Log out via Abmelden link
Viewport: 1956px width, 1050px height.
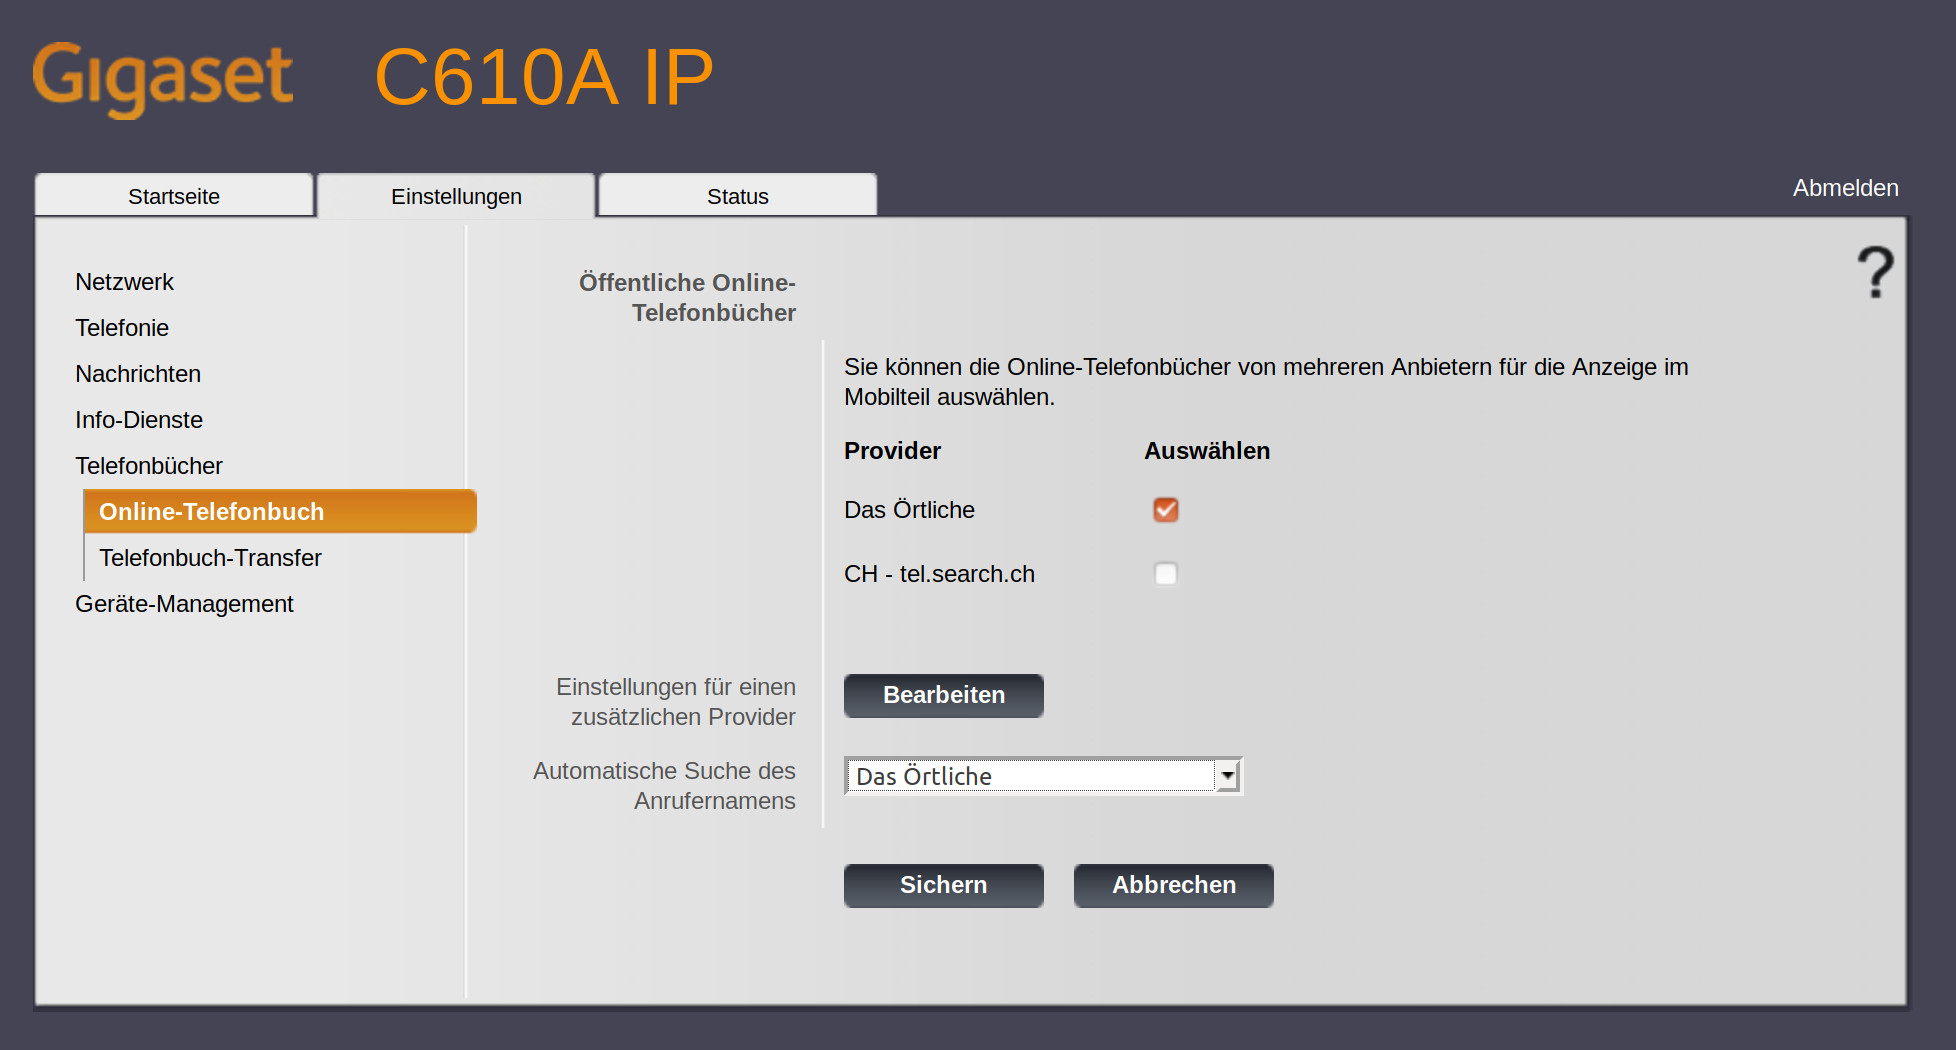pyautogui.click(x=1844, y=188)
